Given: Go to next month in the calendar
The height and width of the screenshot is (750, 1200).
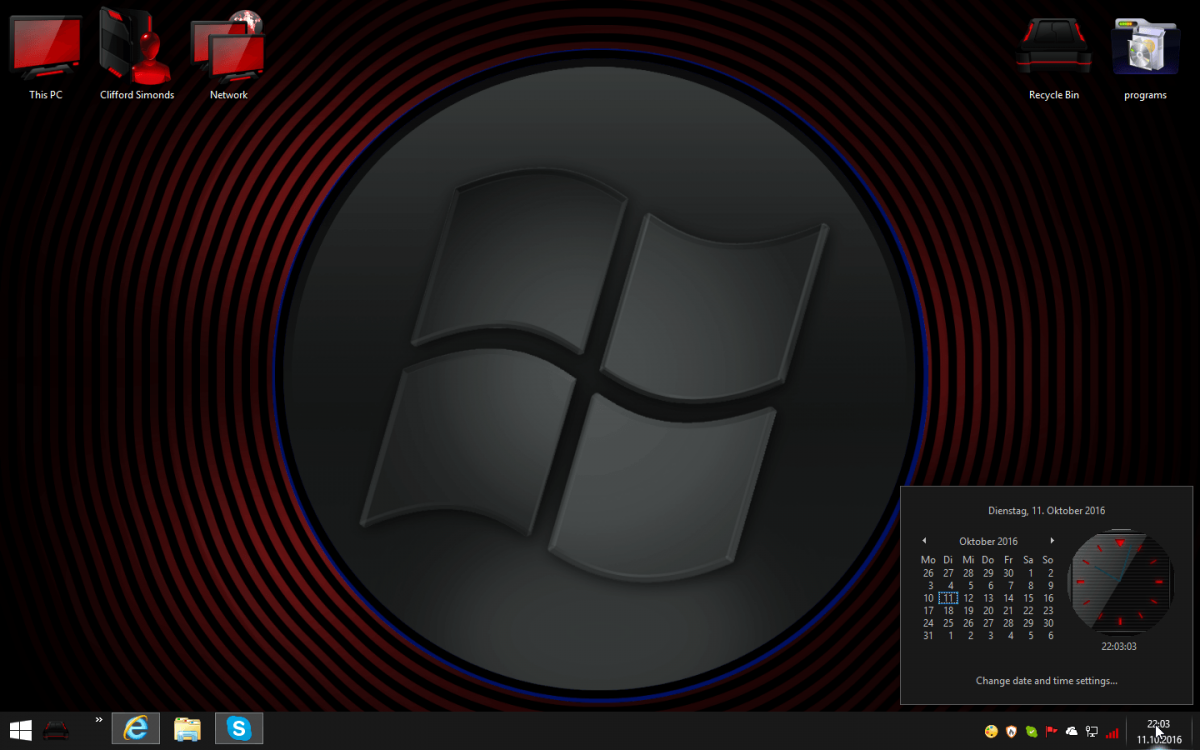Looking at the screenshot, I should pos(1052,541).
